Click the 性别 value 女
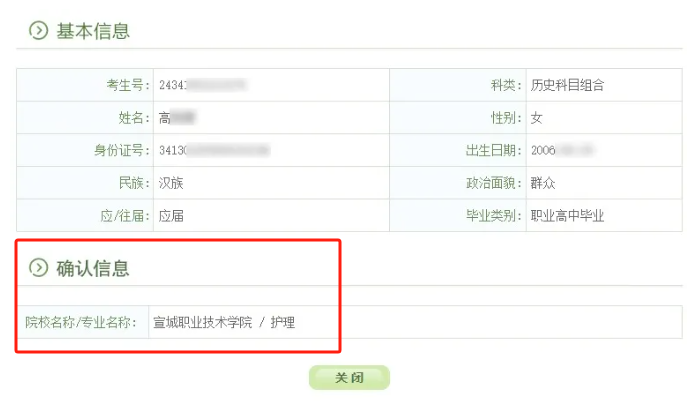Viewport: 696px width, 411px height. (x=537, y=118)
